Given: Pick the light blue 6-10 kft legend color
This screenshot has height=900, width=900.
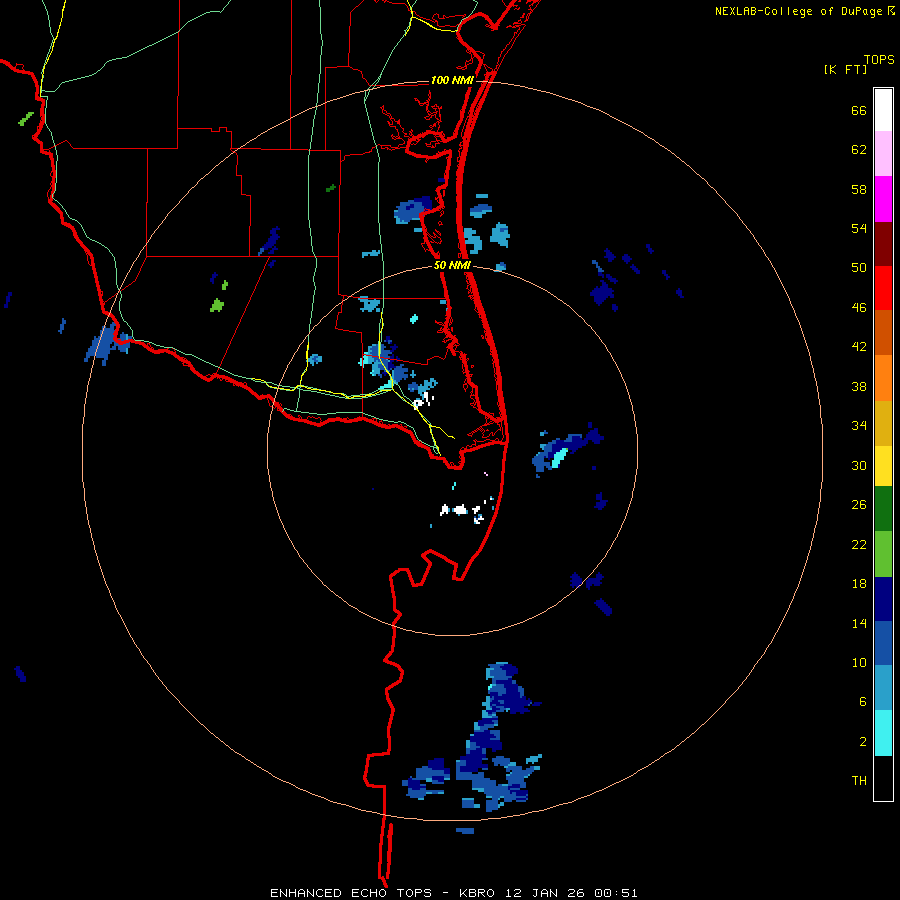Looking at the screenshot, I should pos(883,688).
